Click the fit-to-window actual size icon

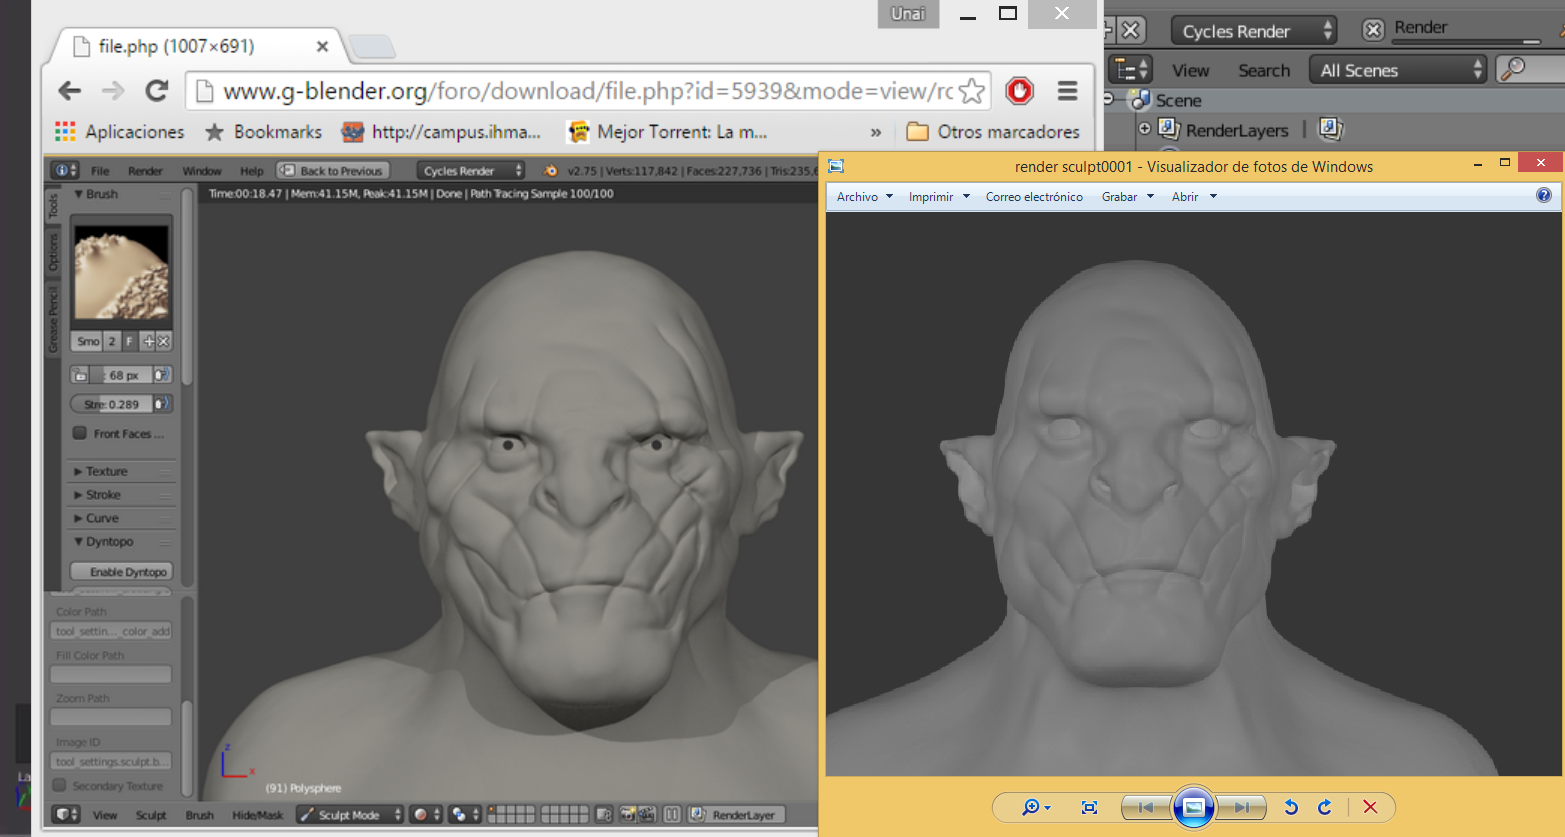coord(1089,807)
